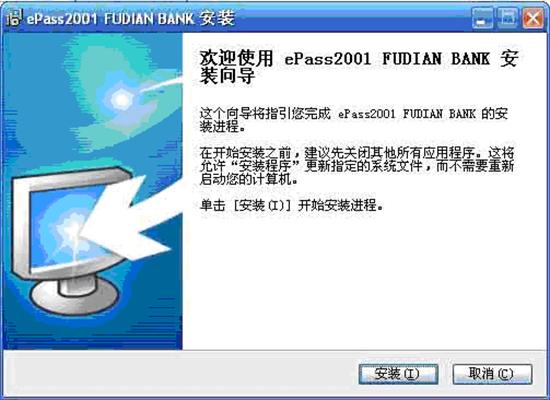Click the title bar text ePass2001 FUDIAN BANK 安装
Viewport: 550px width, 400px height.
click(x=130, y=18)
